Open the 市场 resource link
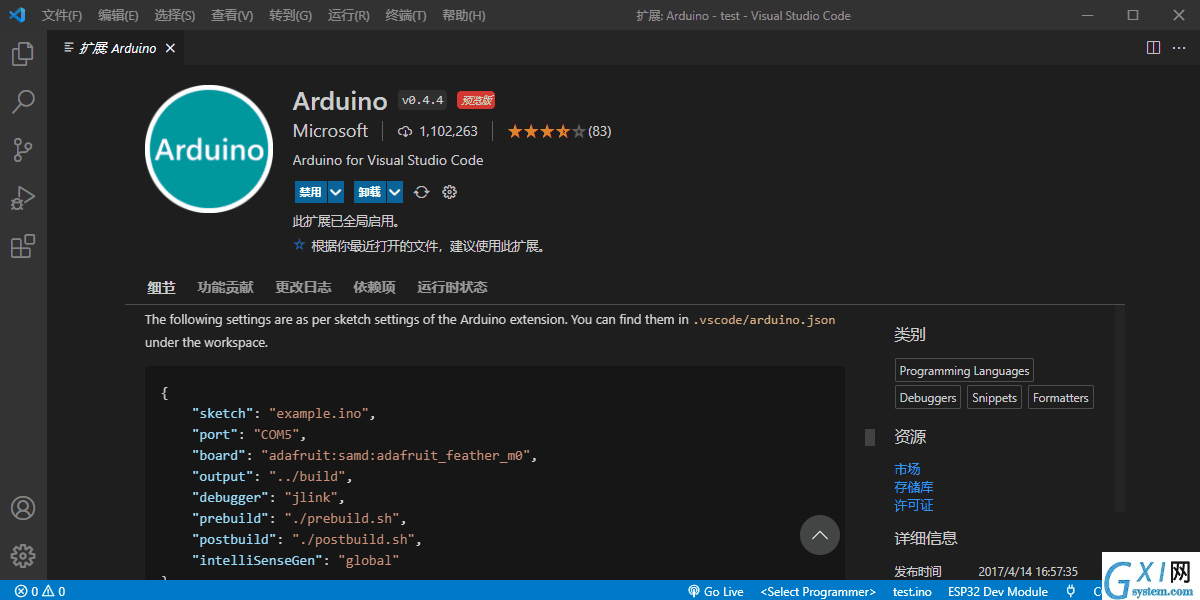The height and width of the screenshot is (600, 1200). [907, 469]
